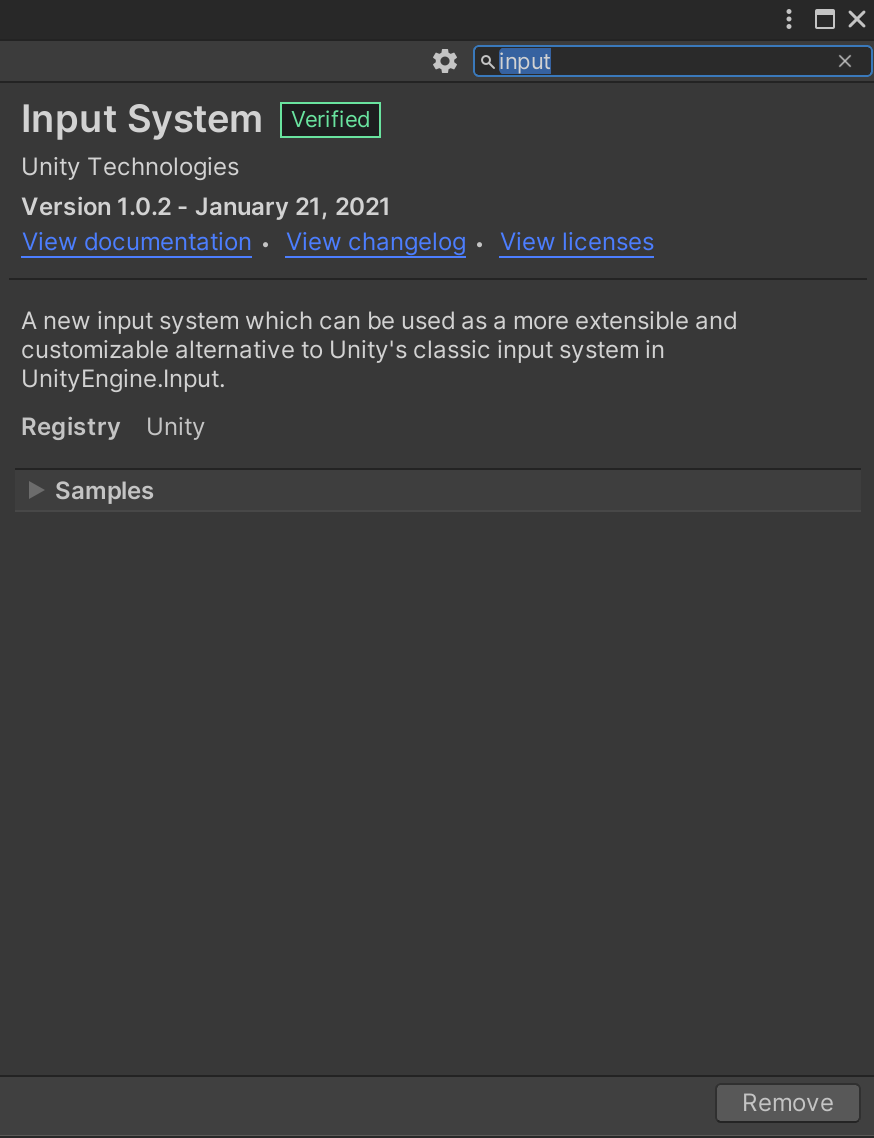Viewport: 874px width, 1138px height.
Task: Click the Unity Technologies author name
Action: [x=130, y=167]
